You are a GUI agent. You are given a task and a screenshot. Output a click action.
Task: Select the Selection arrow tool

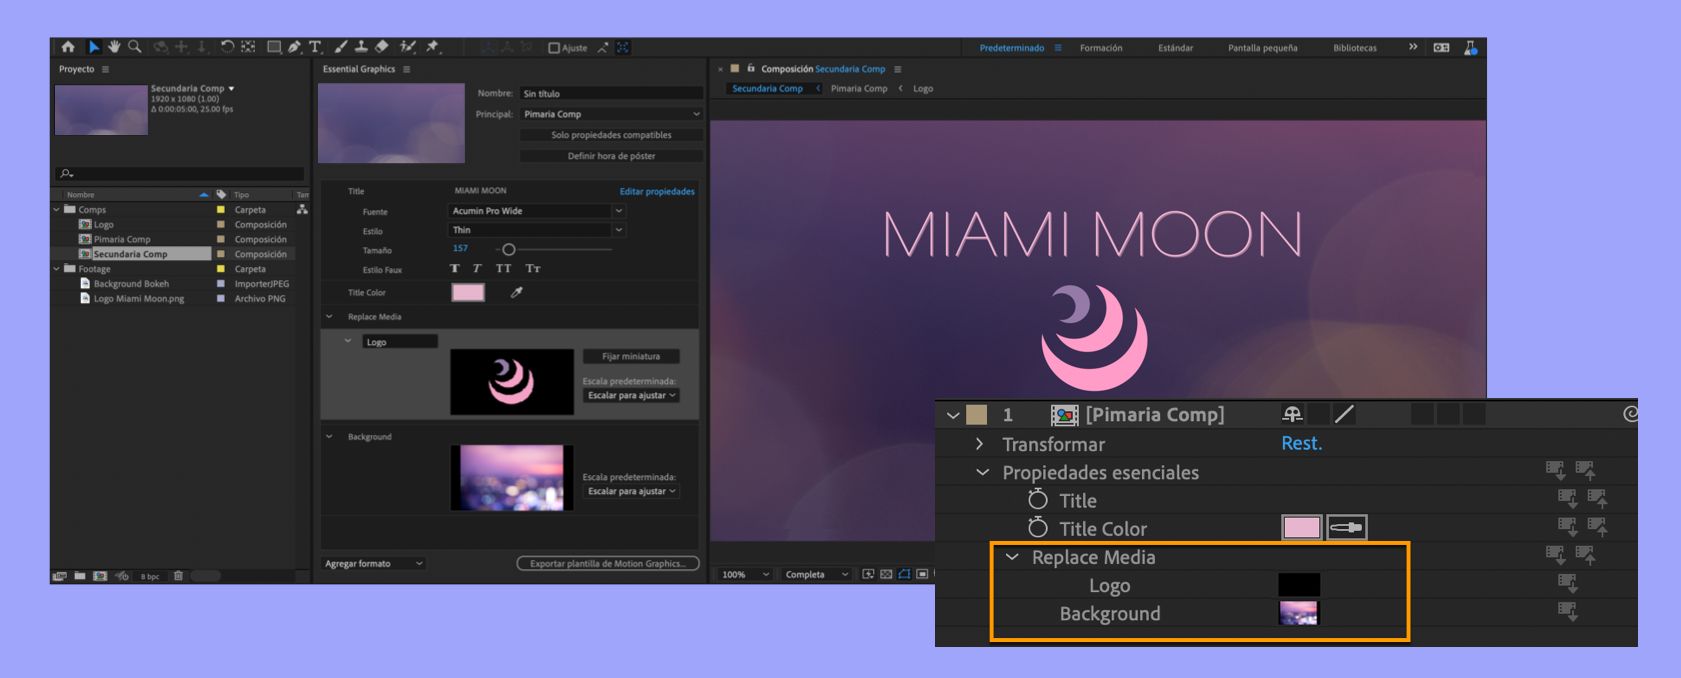pyautogui.click(x=94, y=47)
